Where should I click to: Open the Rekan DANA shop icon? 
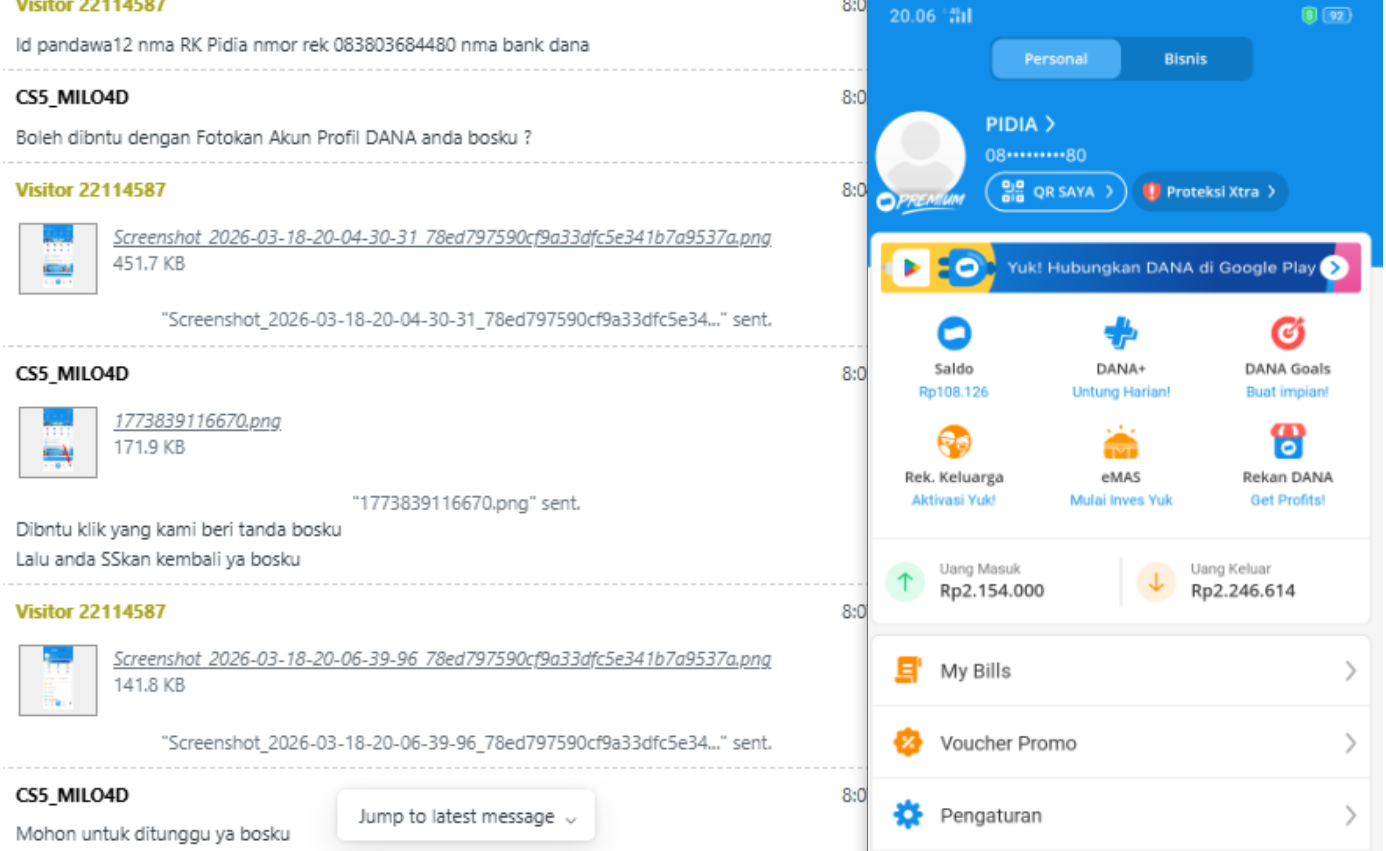point(1288,441)
